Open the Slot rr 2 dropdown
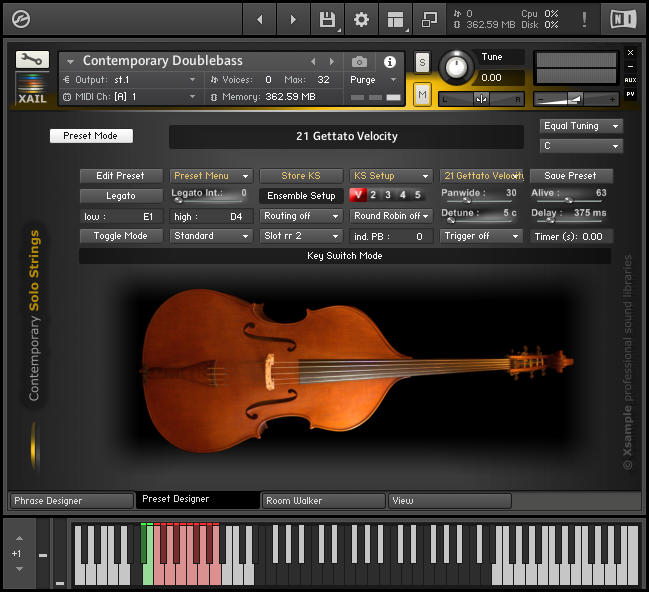649x592 pixels. tap(301, 236)
